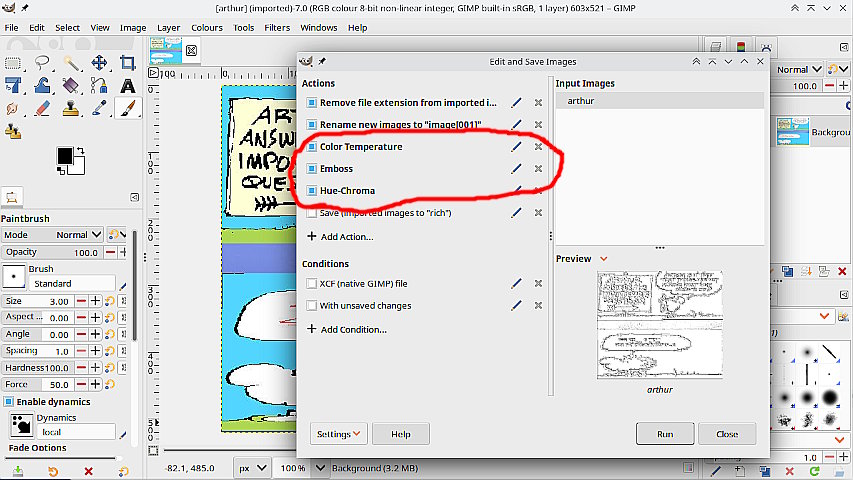Enable the With unsaved changes condition

coord(311,305)
